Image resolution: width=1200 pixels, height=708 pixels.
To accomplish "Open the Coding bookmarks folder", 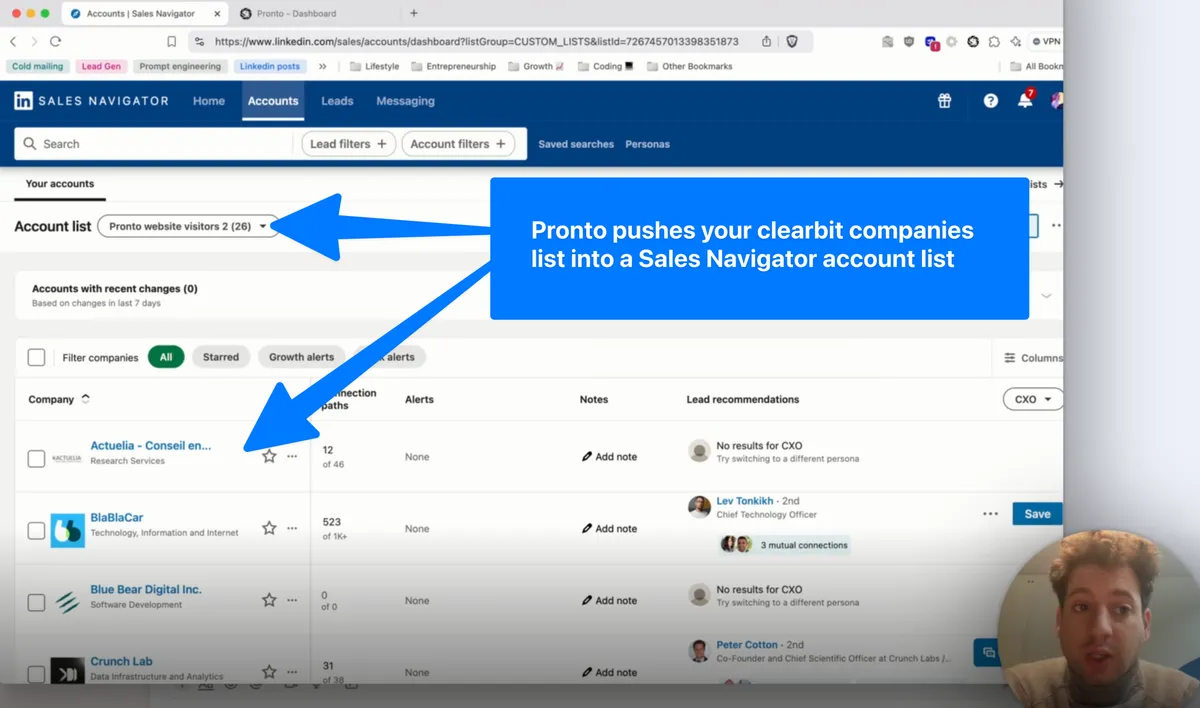I will (605, 67).
